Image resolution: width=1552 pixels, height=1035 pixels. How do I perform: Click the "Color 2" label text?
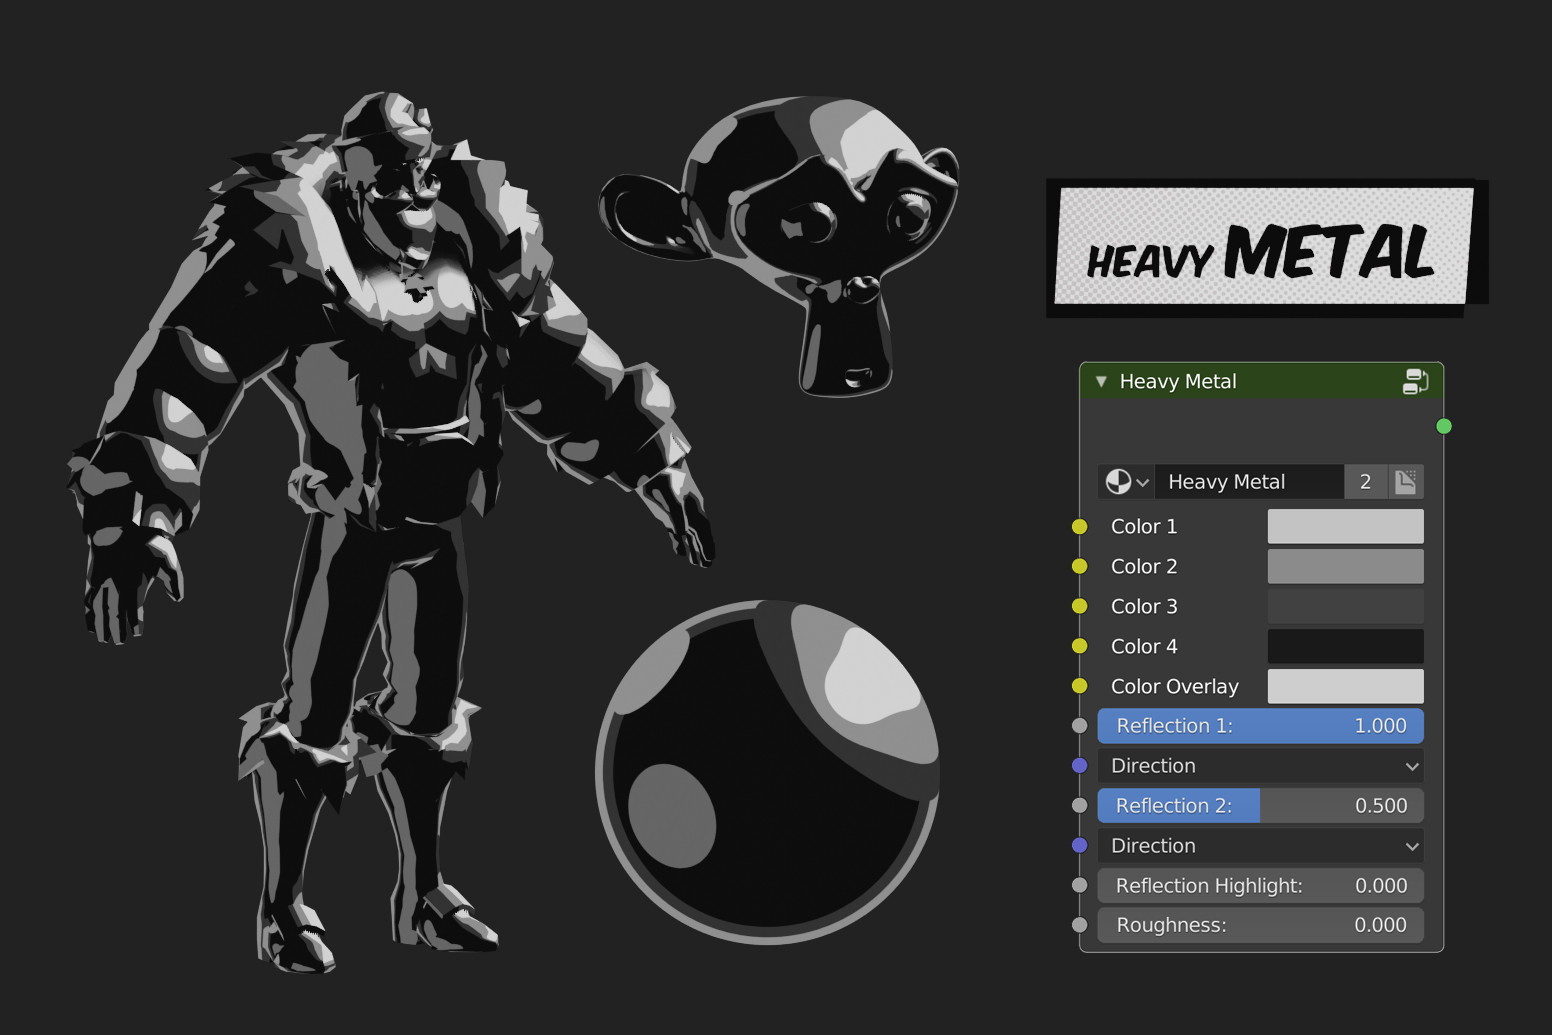(1144, 566)
